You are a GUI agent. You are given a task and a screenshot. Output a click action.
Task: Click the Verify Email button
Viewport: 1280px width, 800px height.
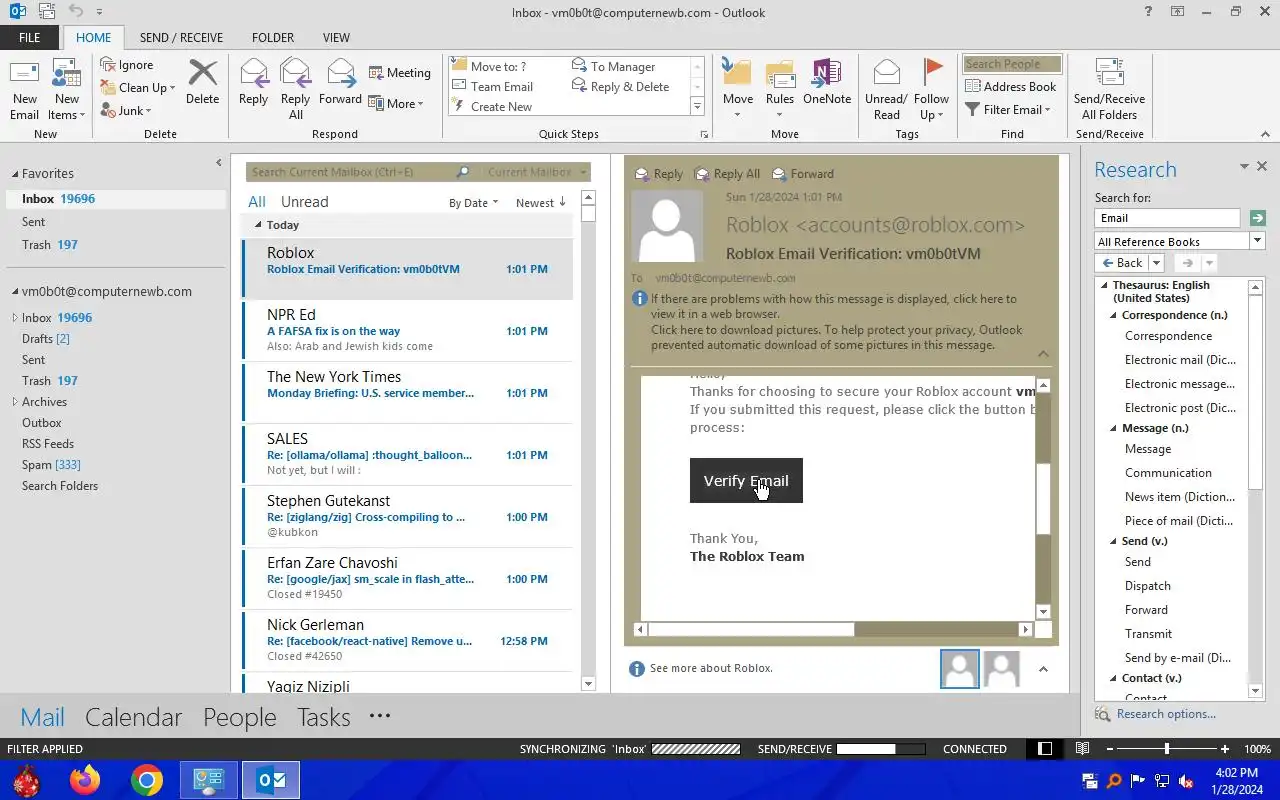746,481
